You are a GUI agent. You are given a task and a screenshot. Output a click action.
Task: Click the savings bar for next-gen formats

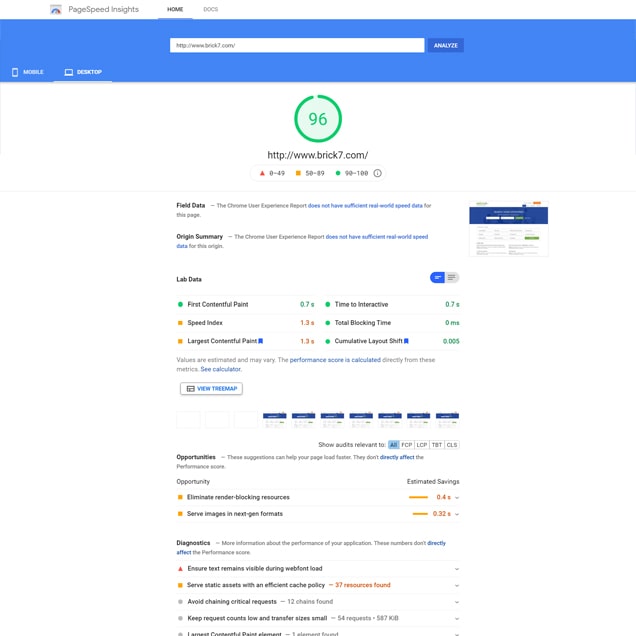[x=420, y=514]
